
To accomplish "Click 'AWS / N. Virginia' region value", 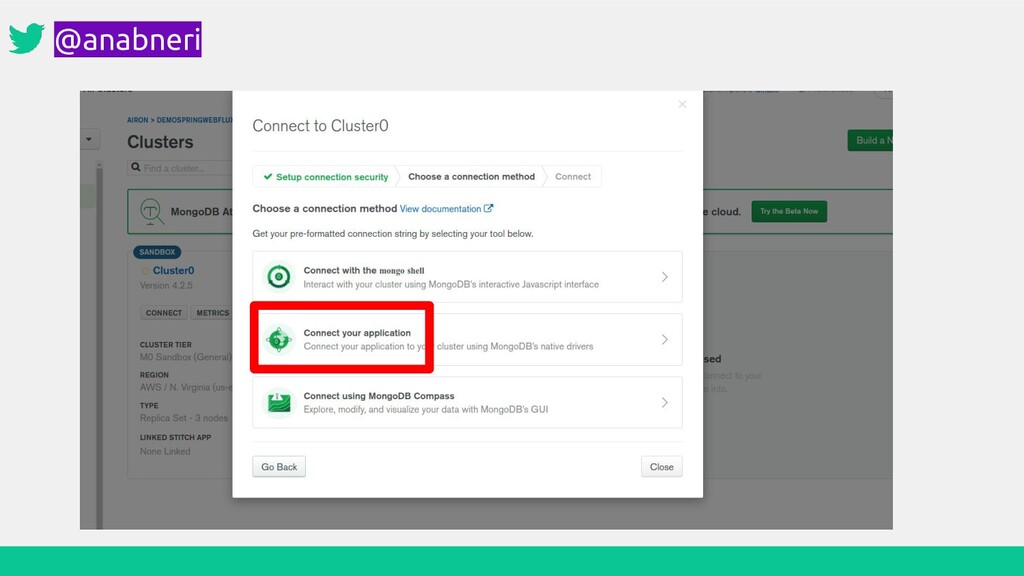I will click(x=185, y=387).
